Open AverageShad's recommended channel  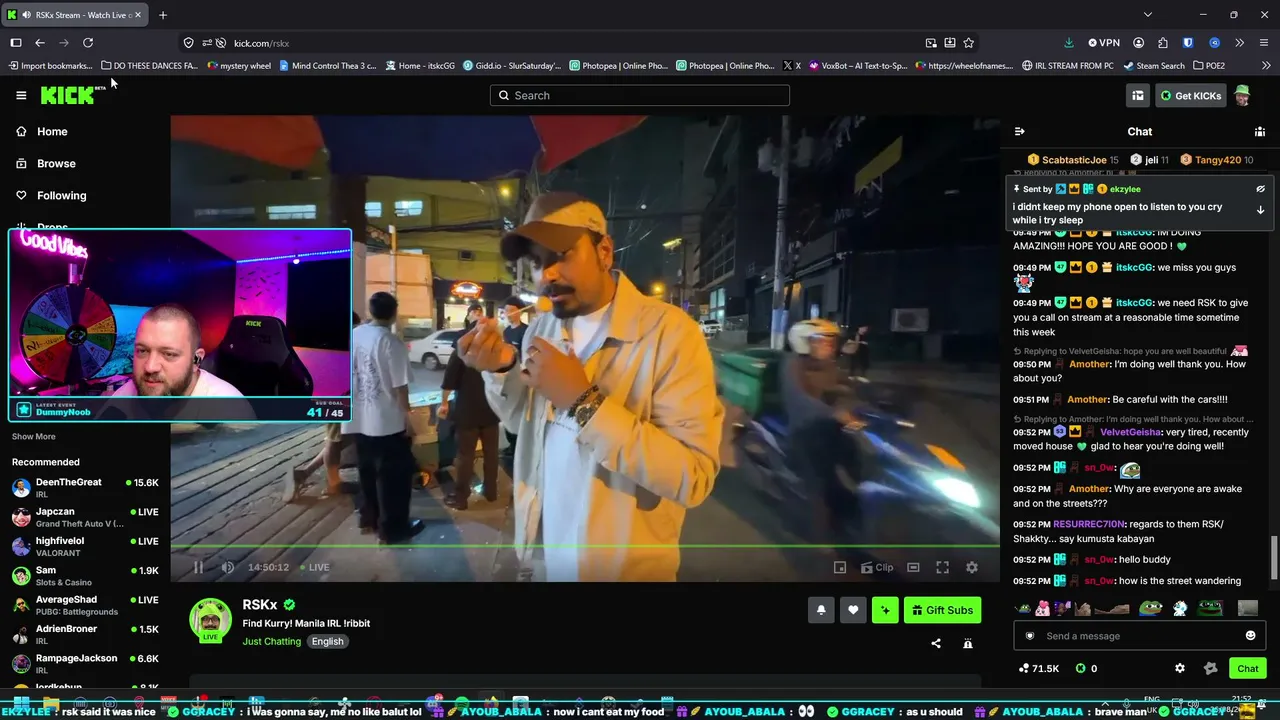click(x=85, y=605)
